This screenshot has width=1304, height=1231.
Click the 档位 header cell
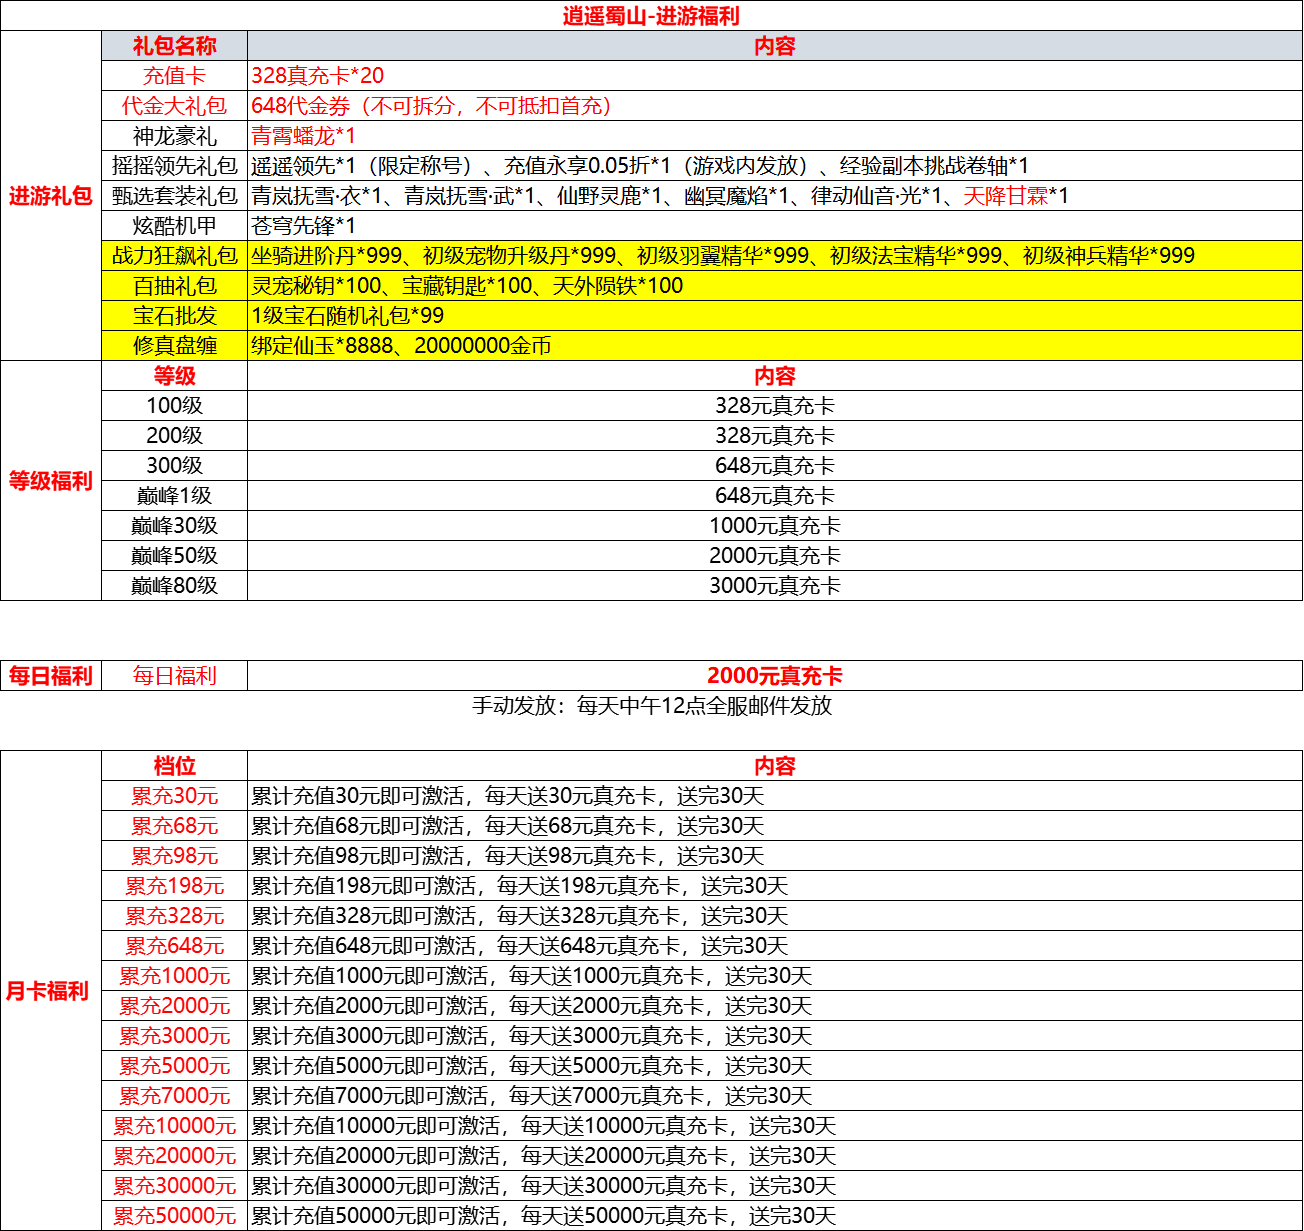pos(174,766)
